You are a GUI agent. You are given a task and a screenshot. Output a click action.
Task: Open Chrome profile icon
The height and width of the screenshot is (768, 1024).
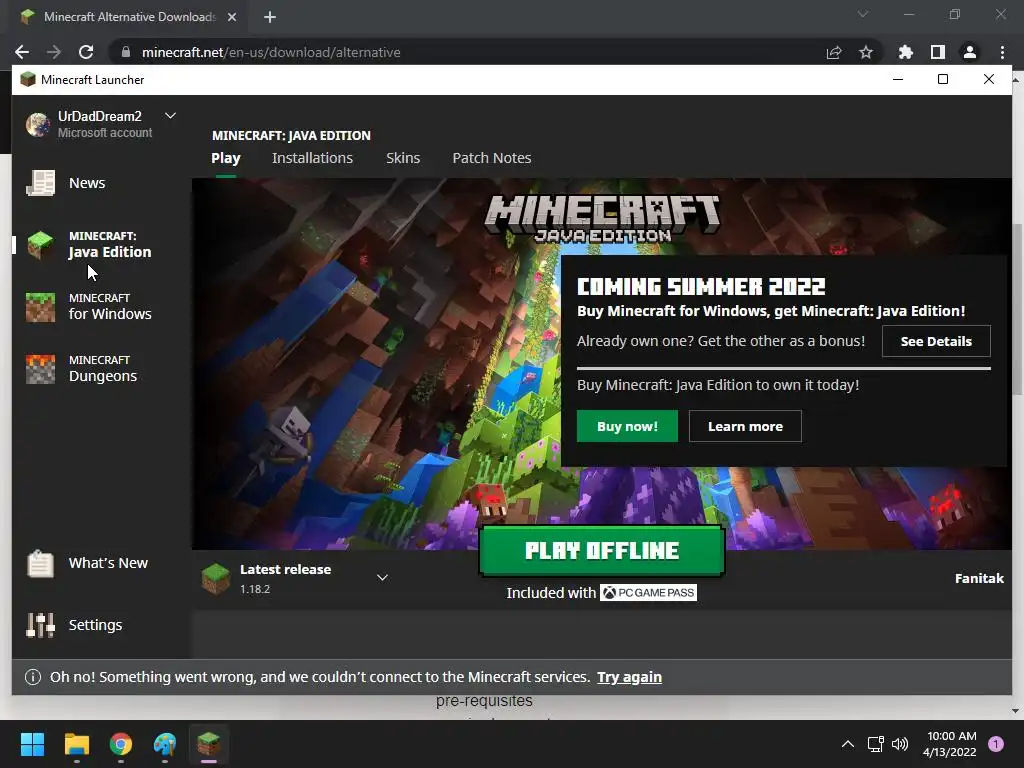coord(970,52)
